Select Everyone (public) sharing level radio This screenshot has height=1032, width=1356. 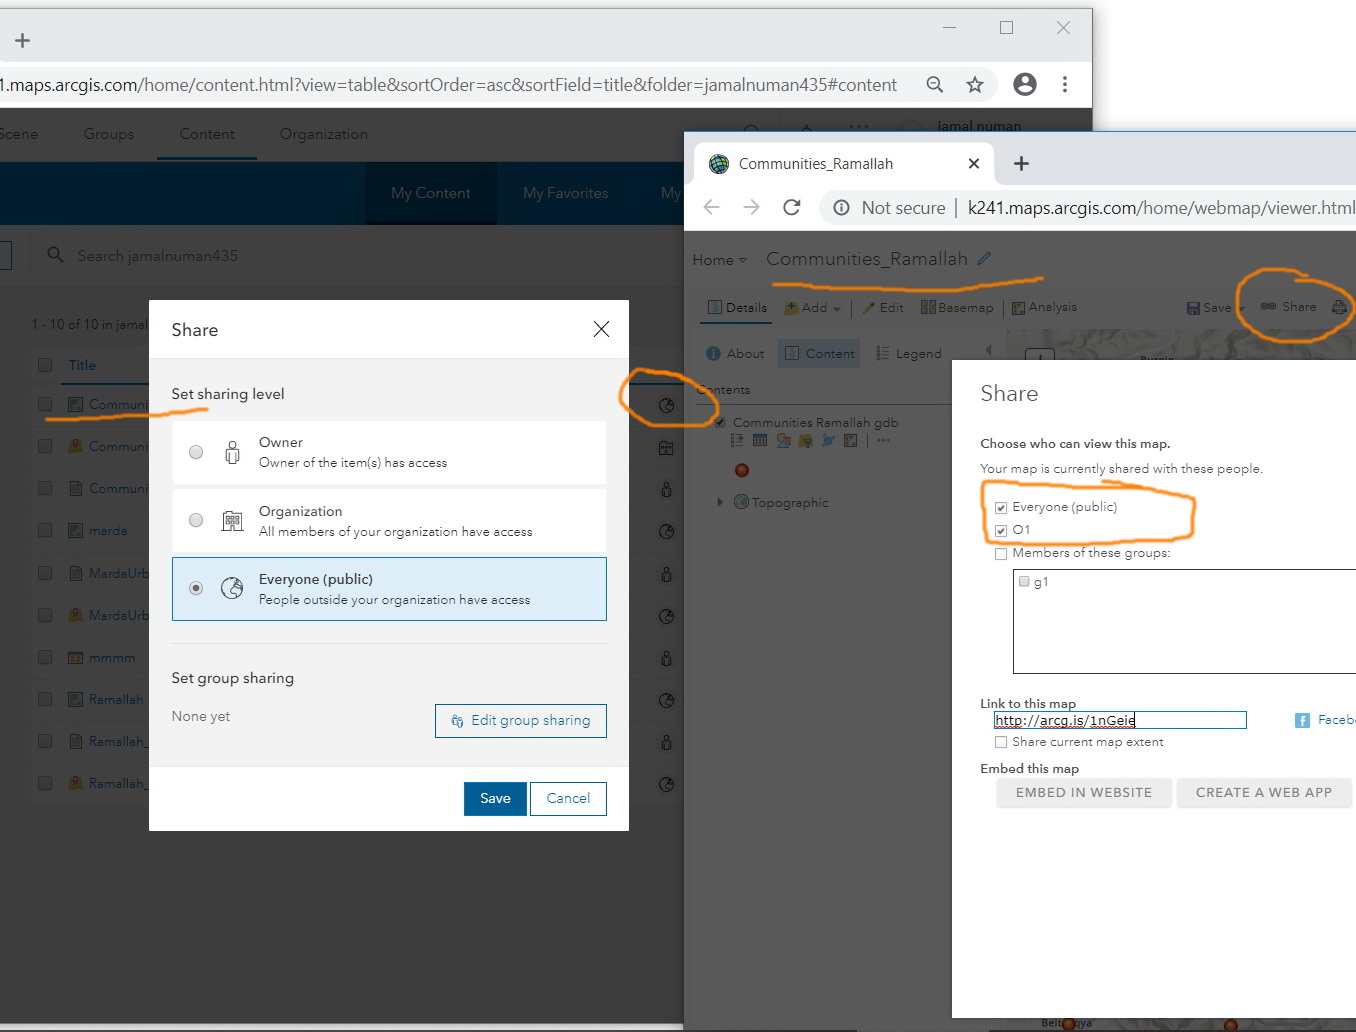(196, 588)
